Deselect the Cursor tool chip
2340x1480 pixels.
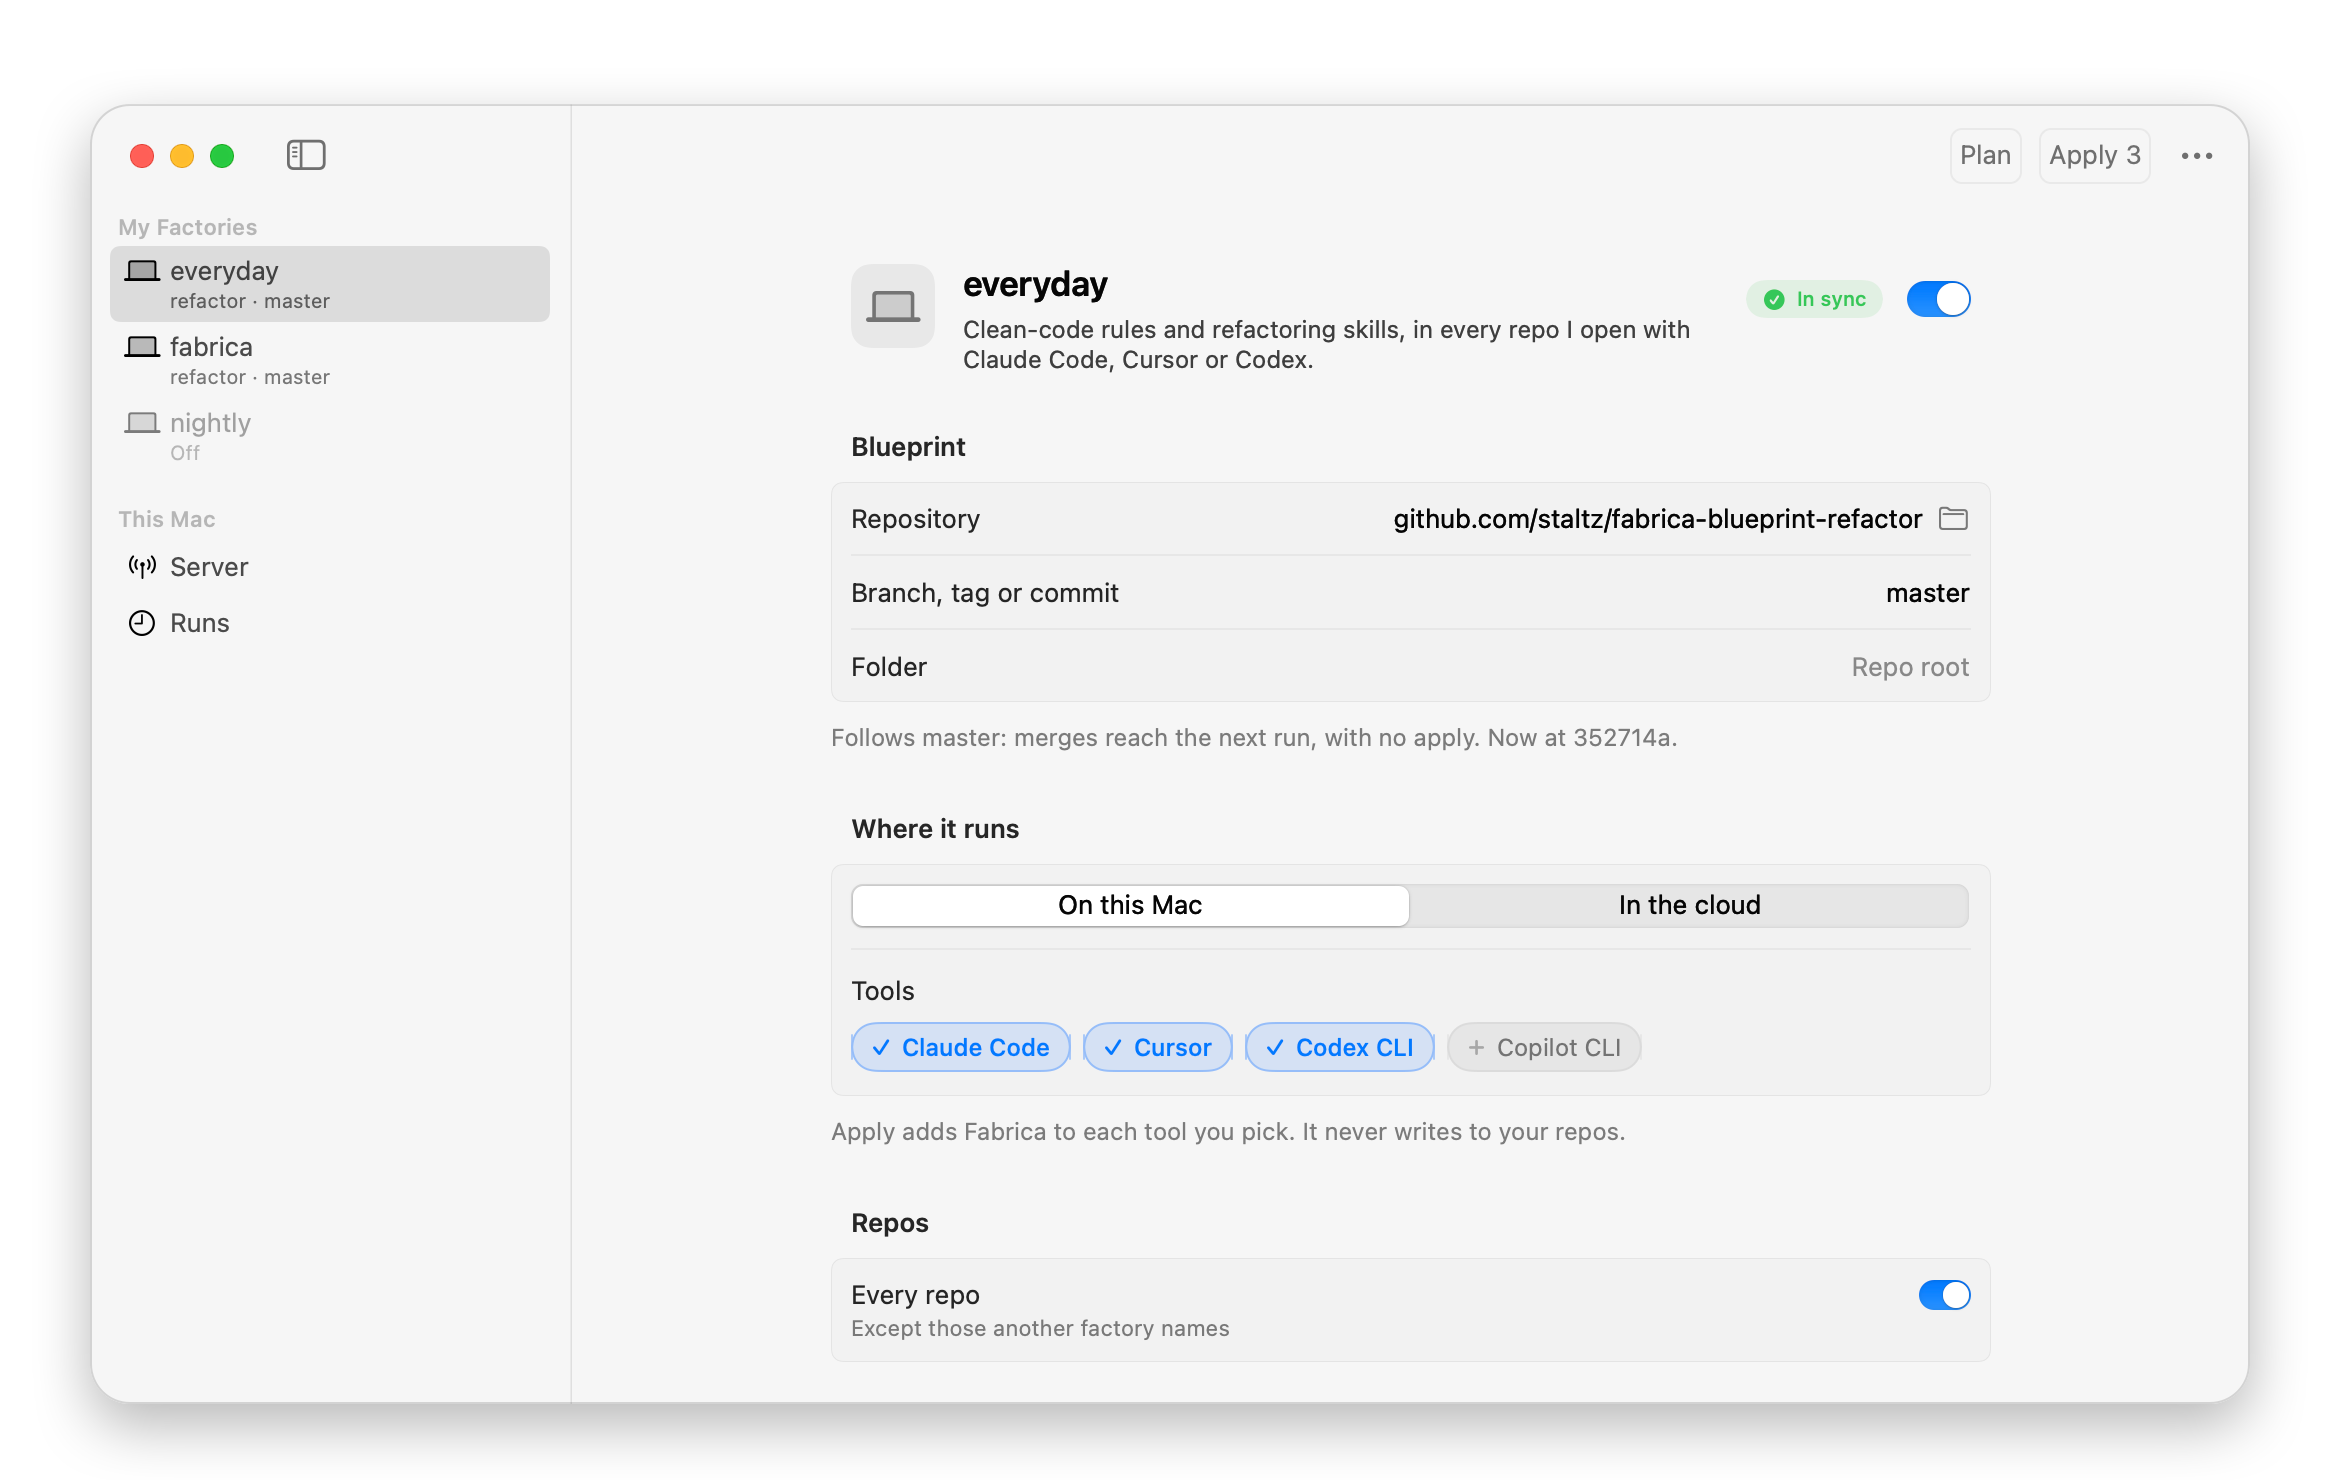(1157, 1047)
